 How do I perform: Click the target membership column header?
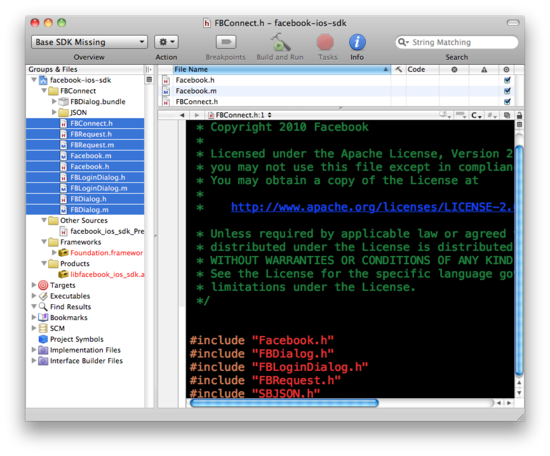tap(507, 69)
